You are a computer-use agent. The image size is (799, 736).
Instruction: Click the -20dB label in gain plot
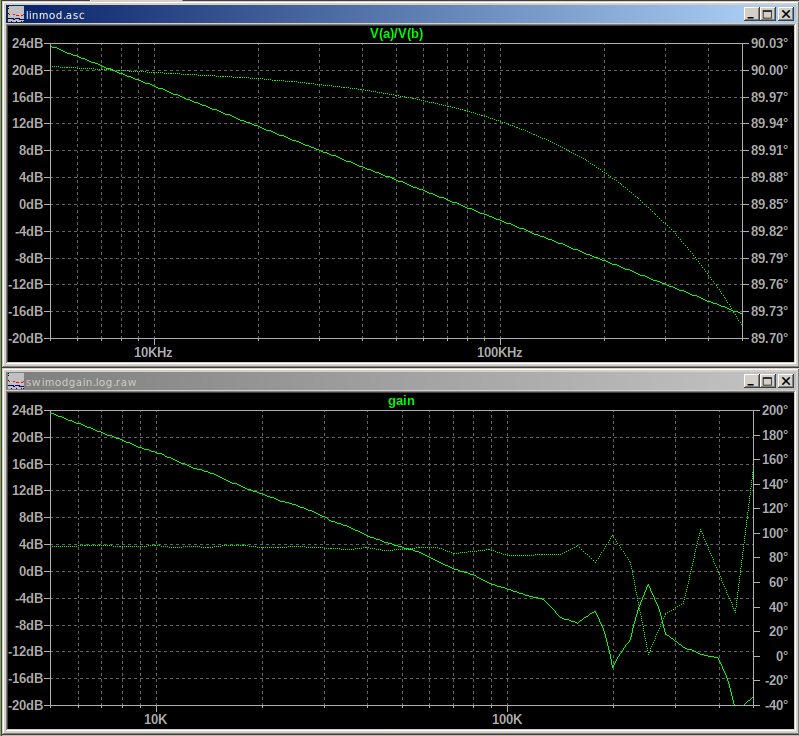[26, 705]
